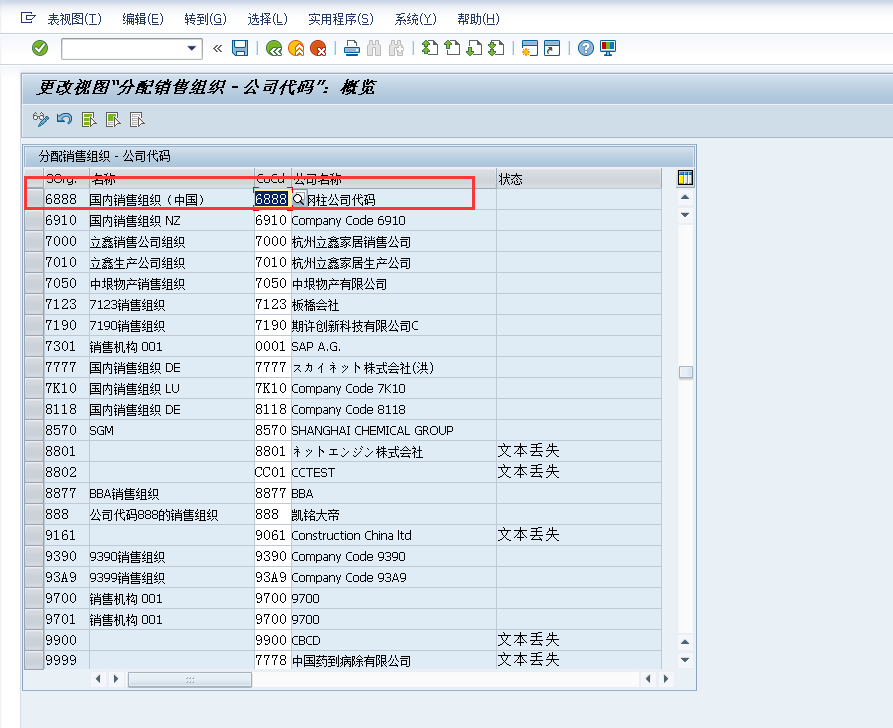Select all entries with the green list icon

(88, 119)
